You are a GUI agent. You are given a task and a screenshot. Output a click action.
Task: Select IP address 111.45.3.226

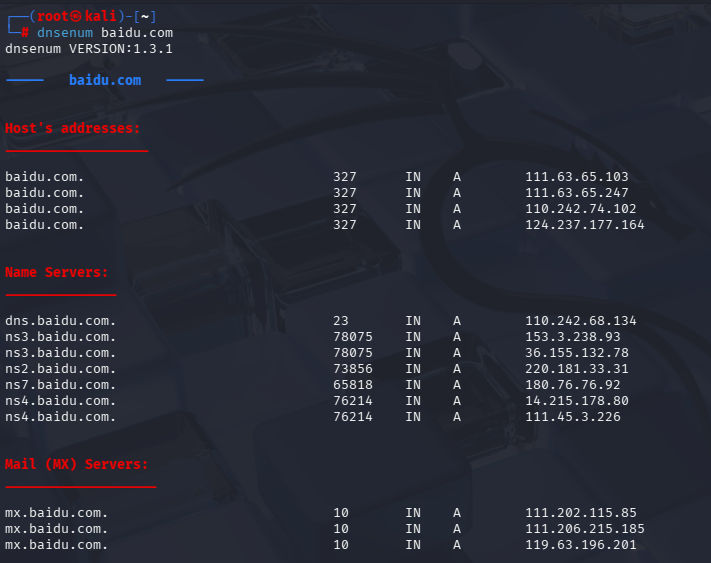click(x=573, y=417)
